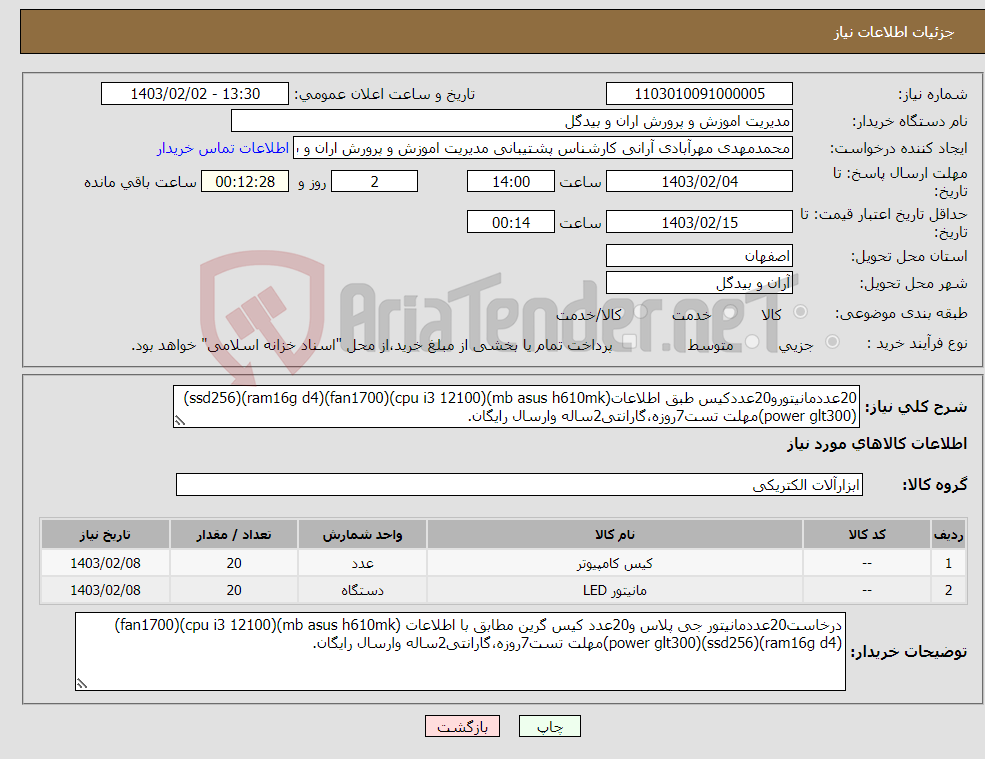
Task: Click resize handle of need description box
Action: point(180,421)
